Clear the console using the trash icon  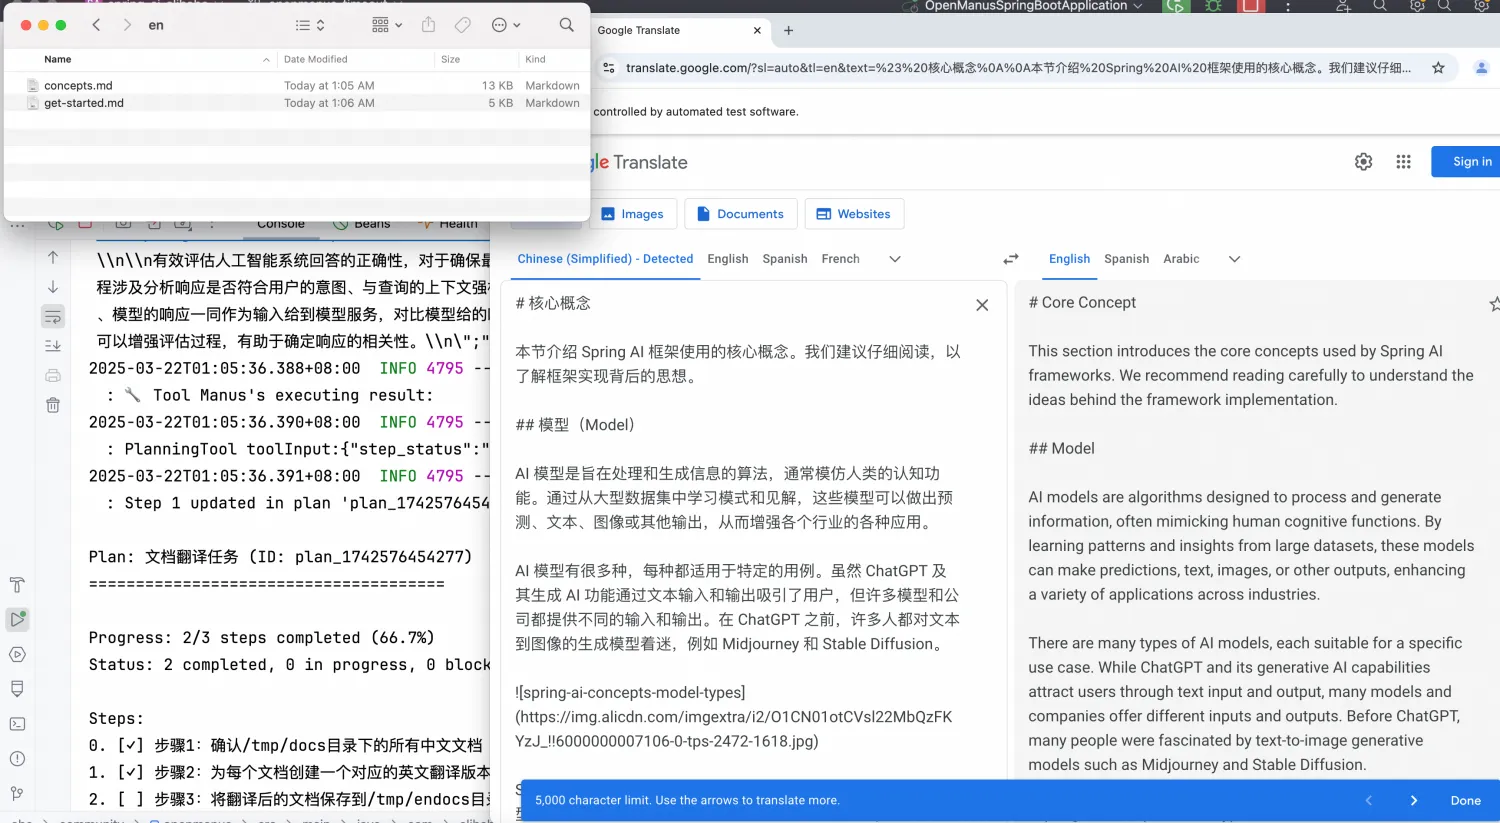(52, 405)
